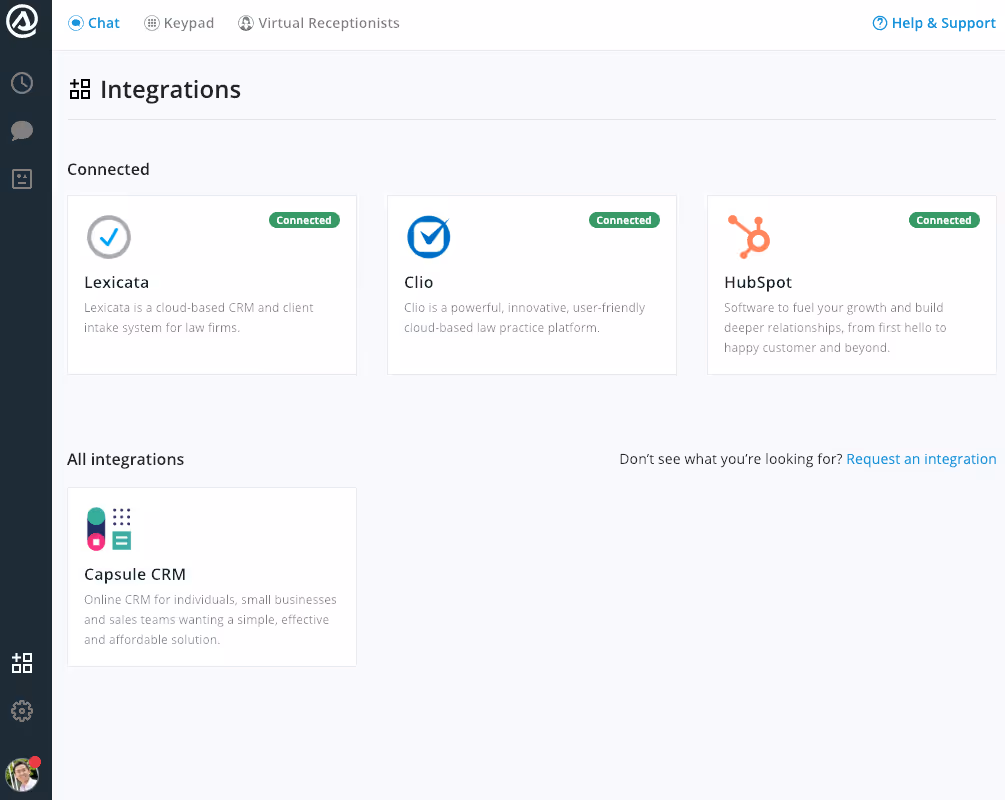Viewport: 1005px width, 800px height.
Task: Switch to the Keypad tab
Action: [179, 23]
